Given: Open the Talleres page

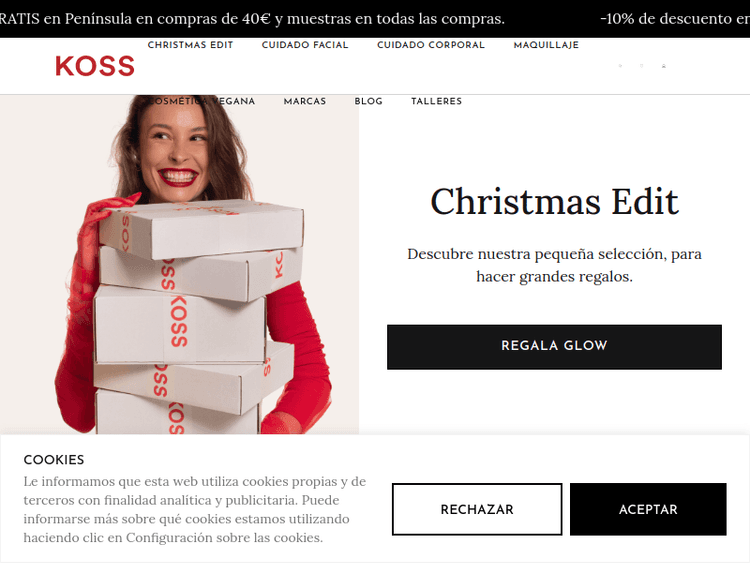Looking at the screenshot, I should pos(436,101).
